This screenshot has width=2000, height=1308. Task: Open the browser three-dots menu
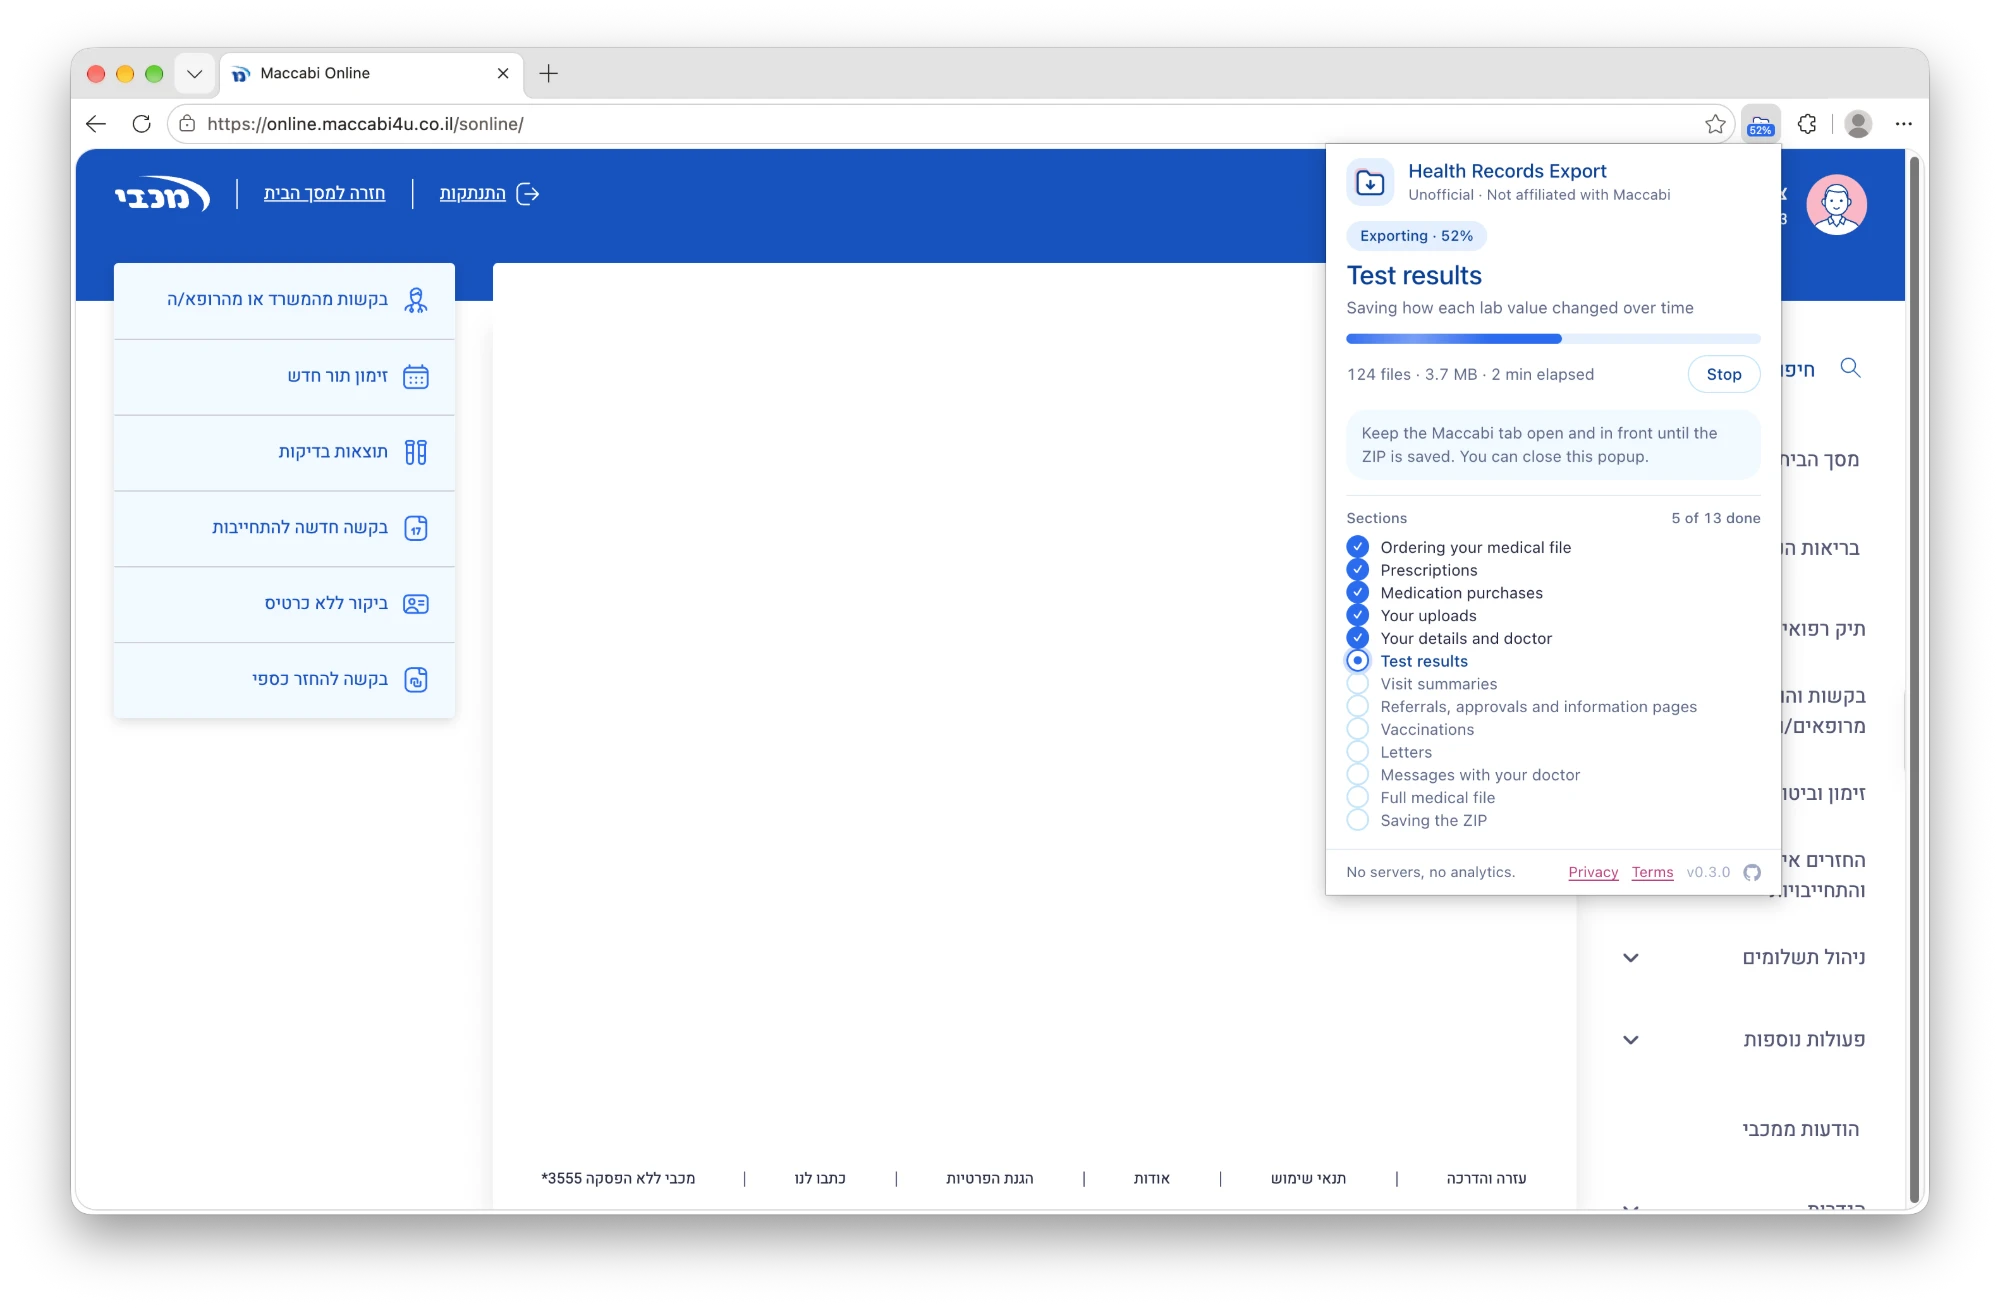click(x=1903, y=124)
